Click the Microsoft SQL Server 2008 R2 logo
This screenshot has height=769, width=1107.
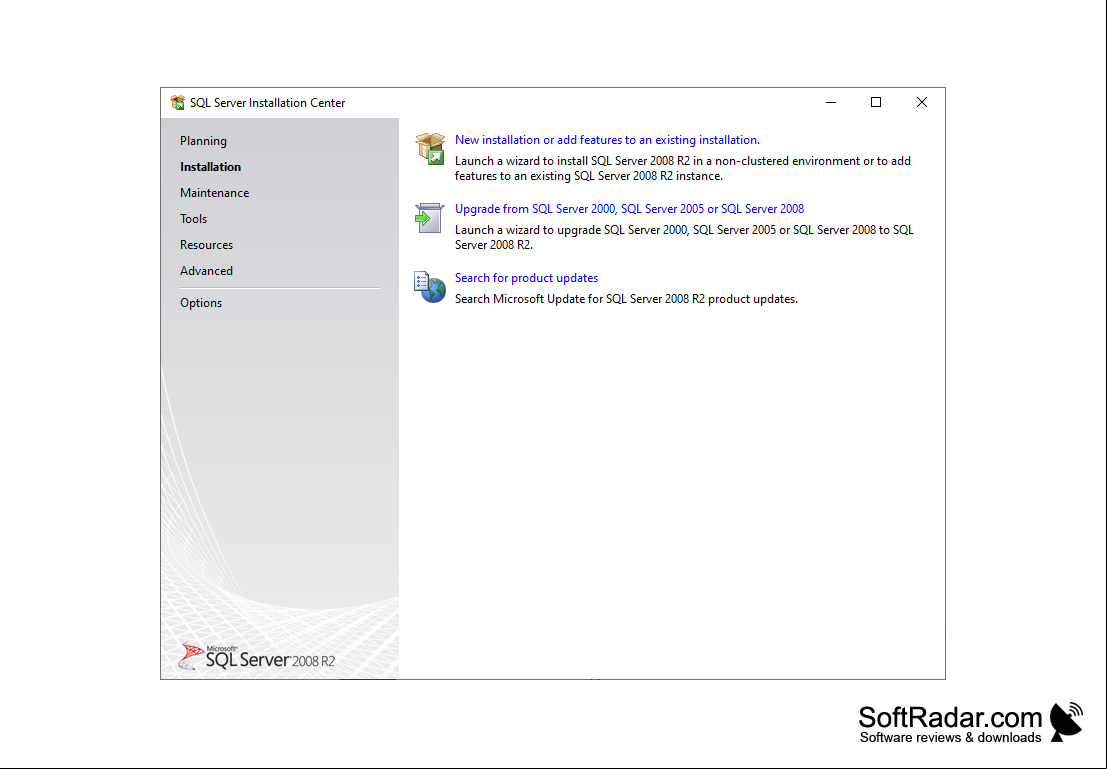[257, 657]
